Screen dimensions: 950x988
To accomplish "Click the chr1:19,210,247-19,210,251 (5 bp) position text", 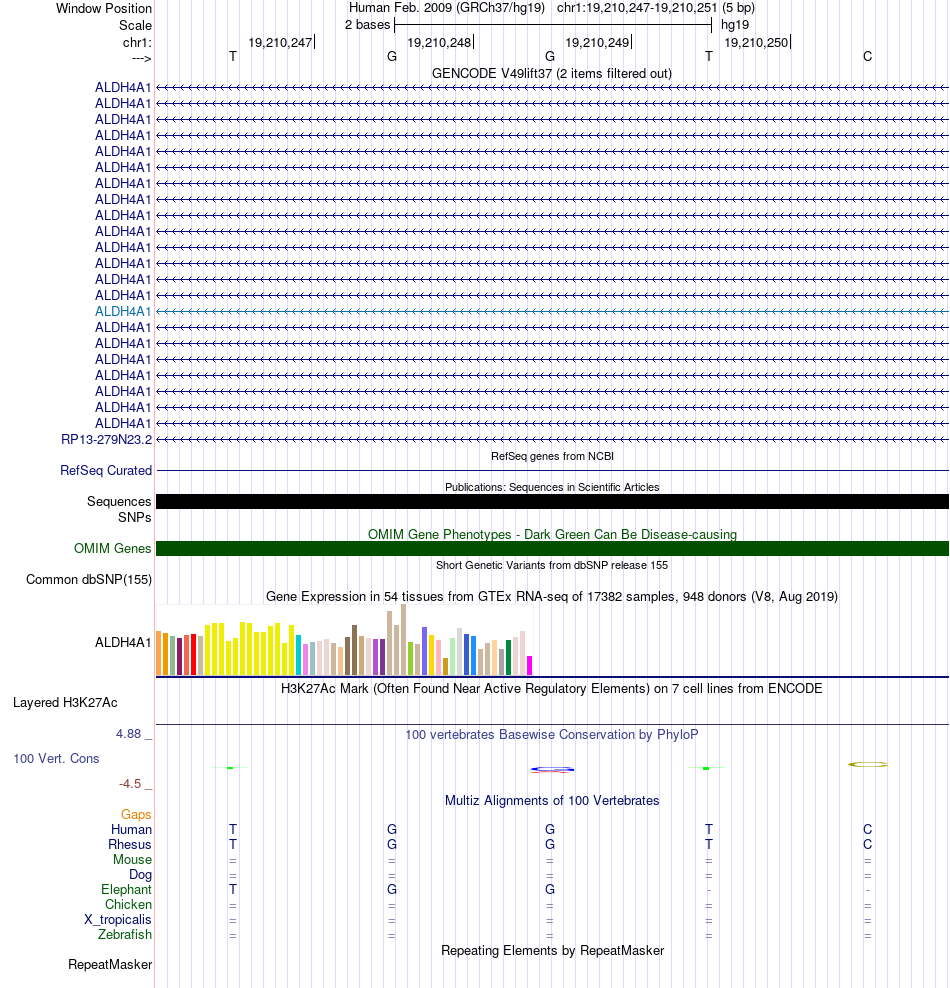I will tap(656, 8).
